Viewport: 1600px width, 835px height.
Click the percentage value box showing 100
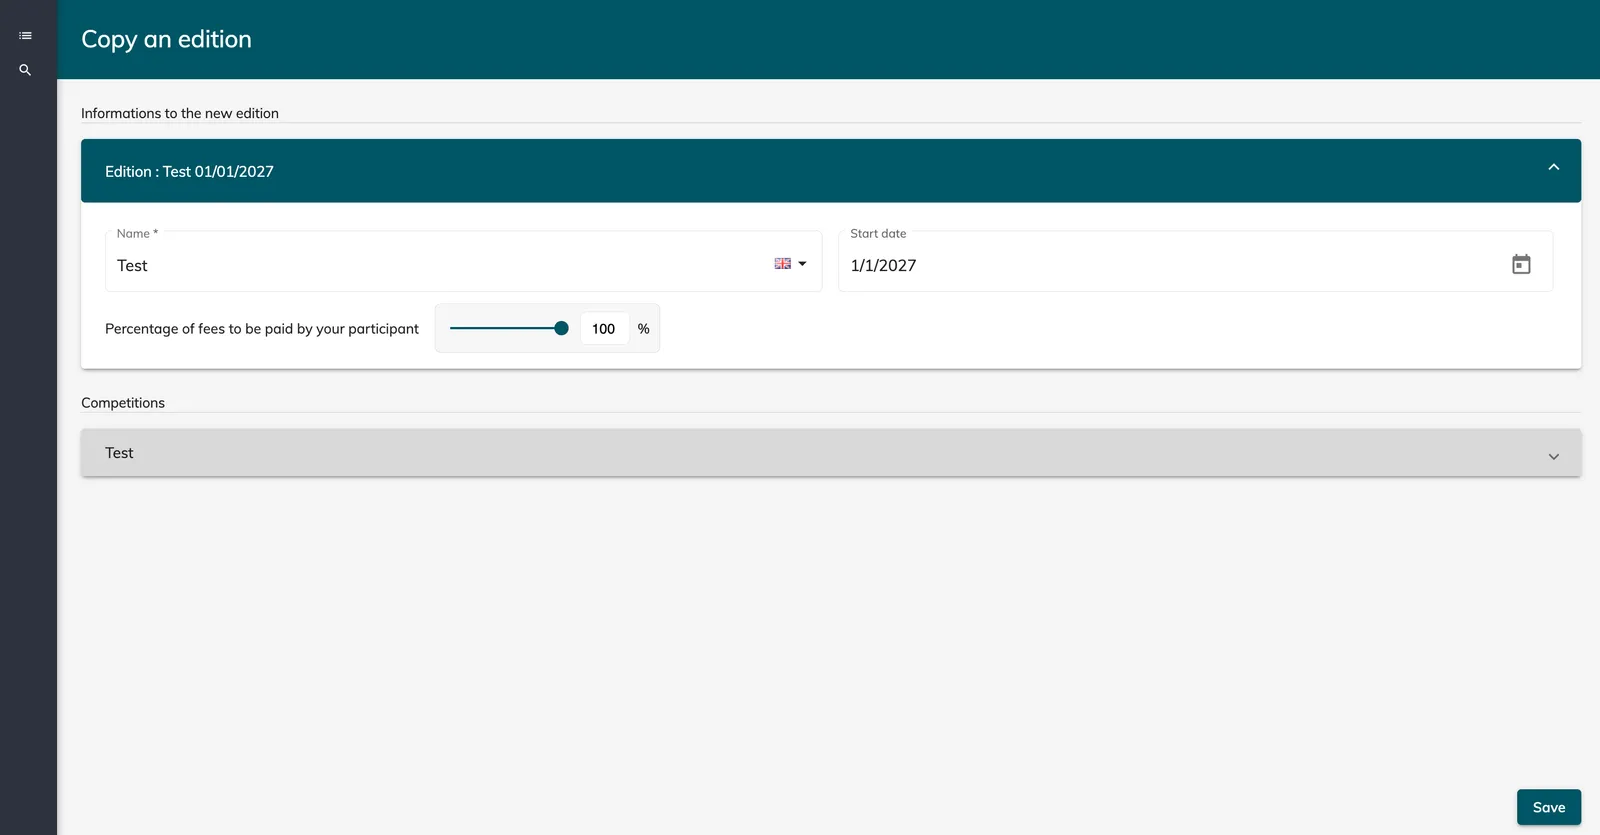(x=604, y=328)
